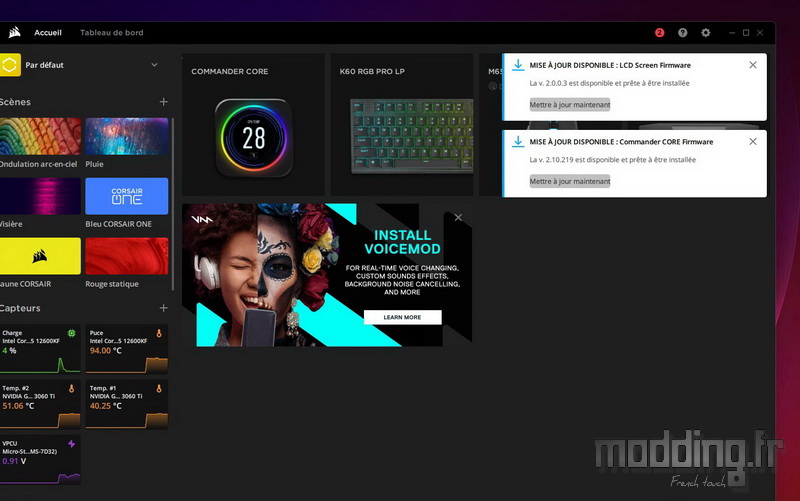
Task: Update LCD Screen Firmware now
Action: (569, 105)
